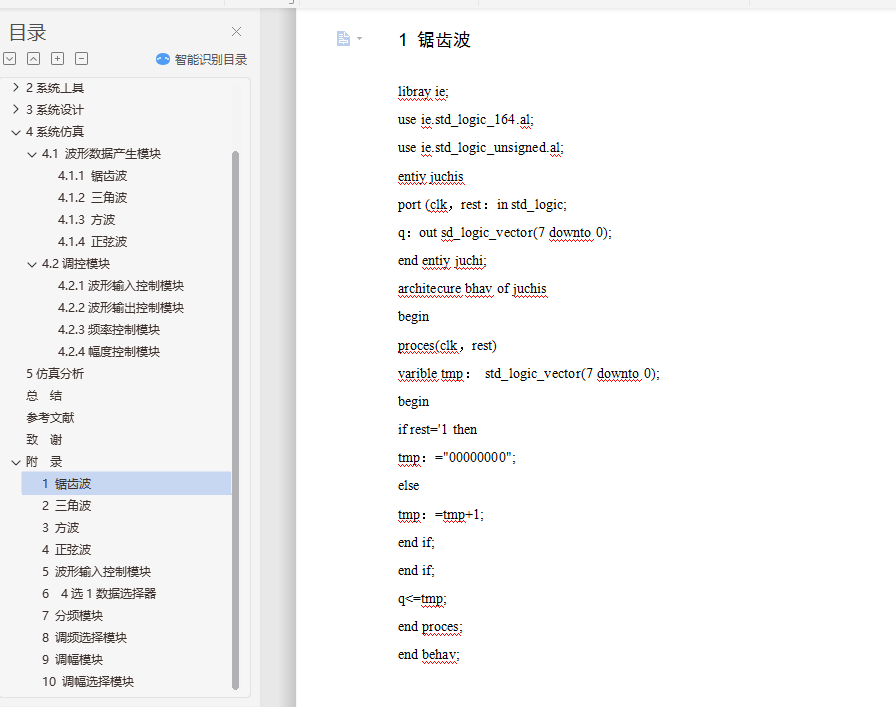Go to appendix item 6 4选1数据选择器
896x707 pixels.
tap(99, 594)
